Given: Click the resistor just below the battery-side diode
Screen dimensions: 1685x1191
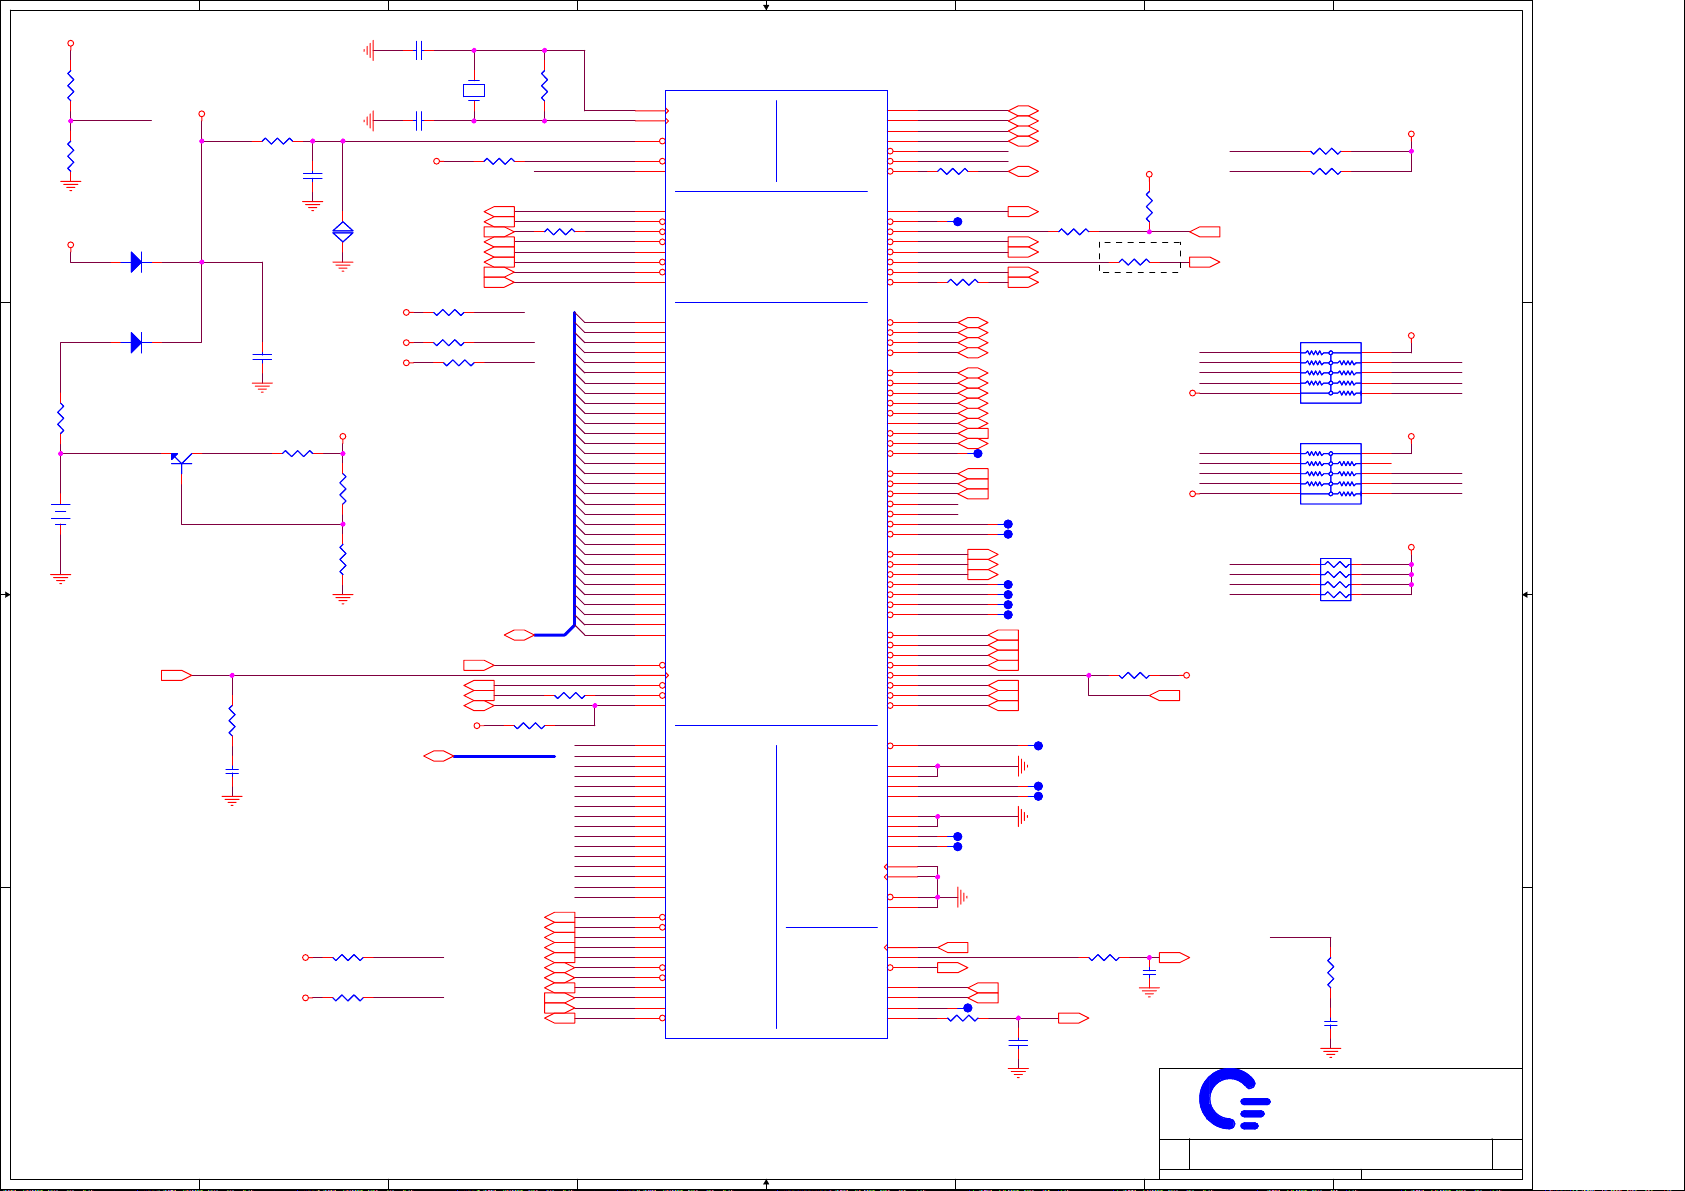Looking at the screenshot, I should point(60,419).
